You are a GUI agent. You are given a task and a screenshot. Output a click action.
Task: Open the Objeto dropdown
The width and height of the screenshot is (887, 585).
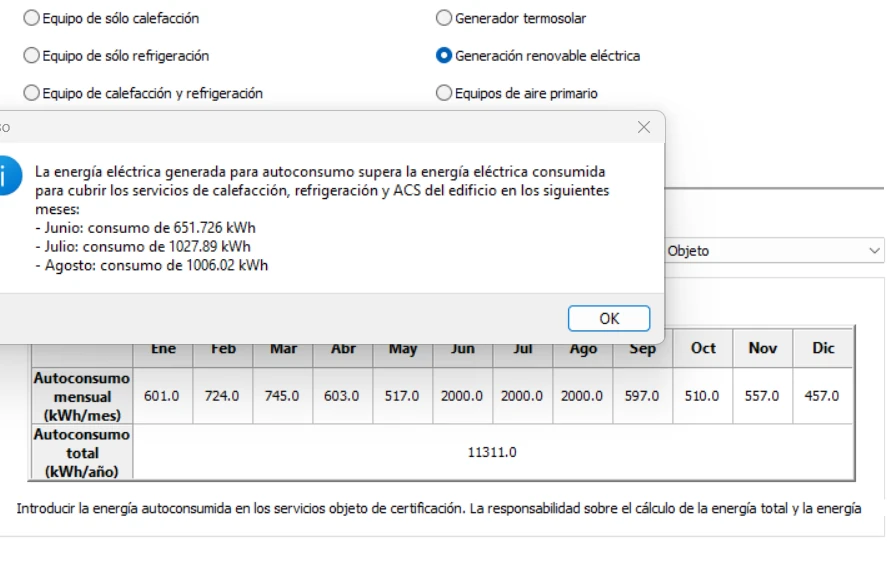(x=774, y=251)
